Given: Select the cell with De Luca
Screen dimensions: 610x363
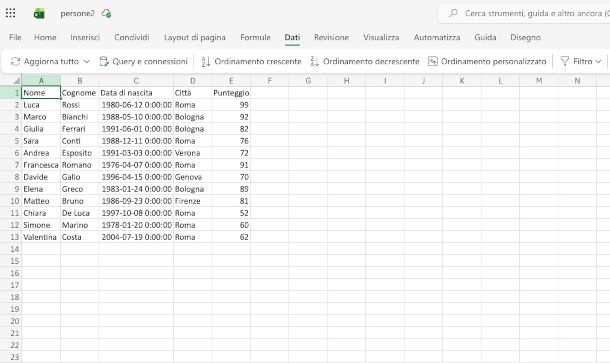Looking at the screenshot, I should click(79, 213).
